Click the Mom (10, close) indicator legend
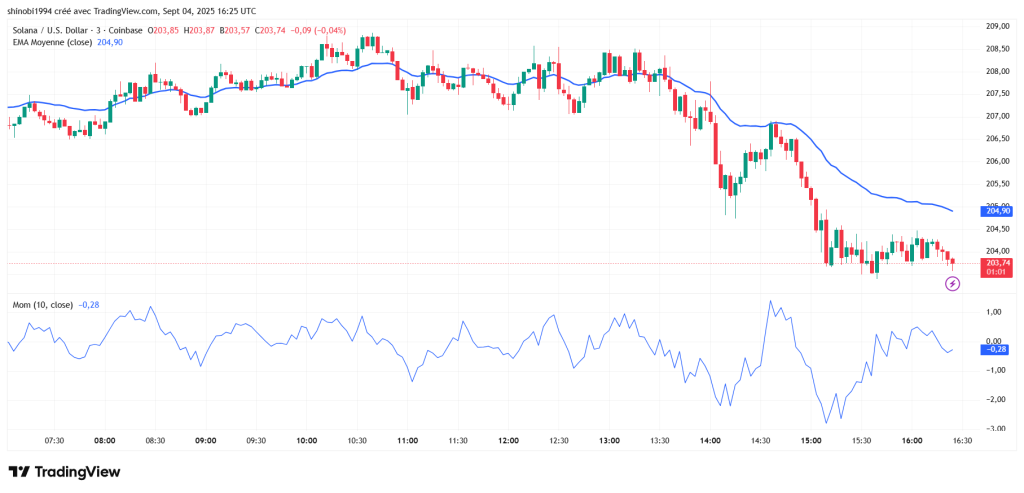 [x=42, y=303]
